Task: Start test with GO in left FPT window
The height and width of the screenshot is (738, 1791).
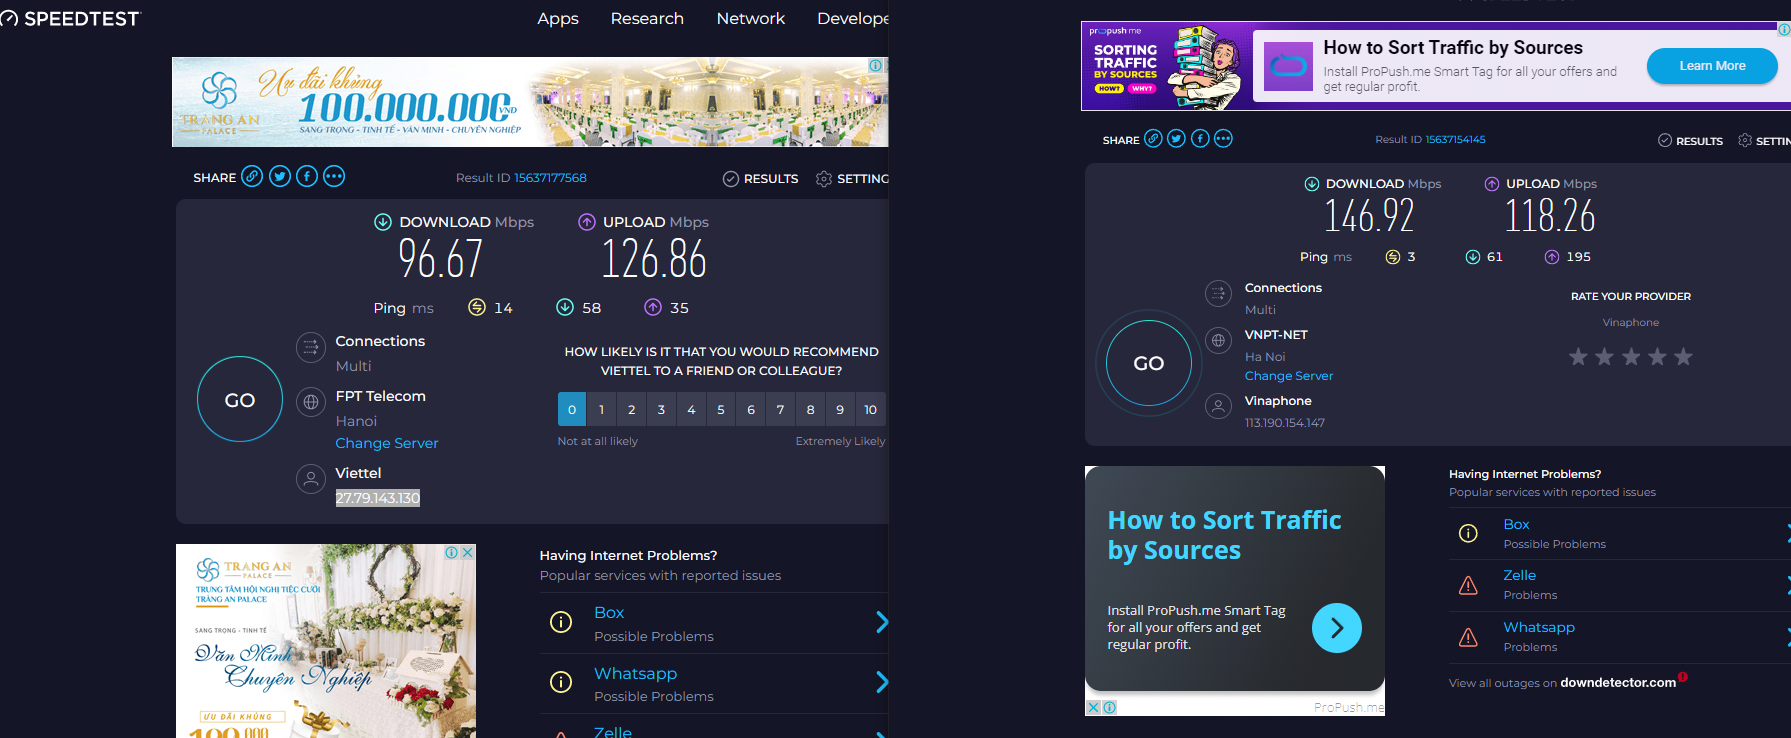Action: pyautogui.click(x=240, y=399)
